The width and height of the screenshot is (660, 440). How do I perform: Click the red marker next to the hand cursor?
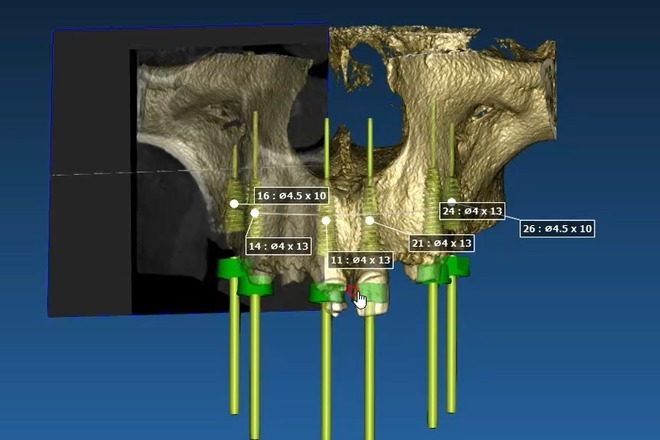coord(351,291)
